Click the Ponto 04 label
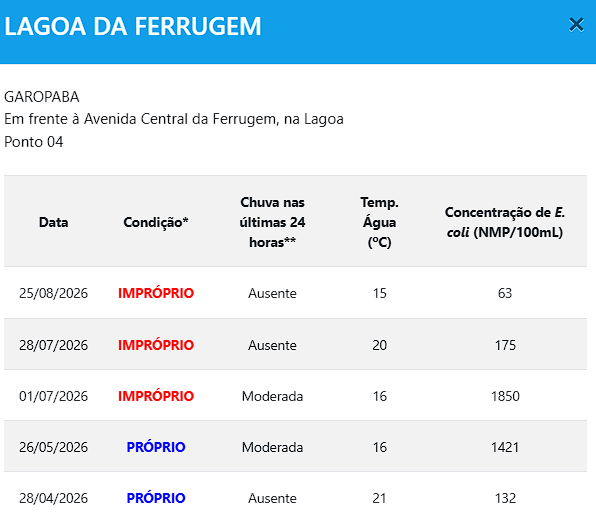596x526 pixels. coord(33,142)
